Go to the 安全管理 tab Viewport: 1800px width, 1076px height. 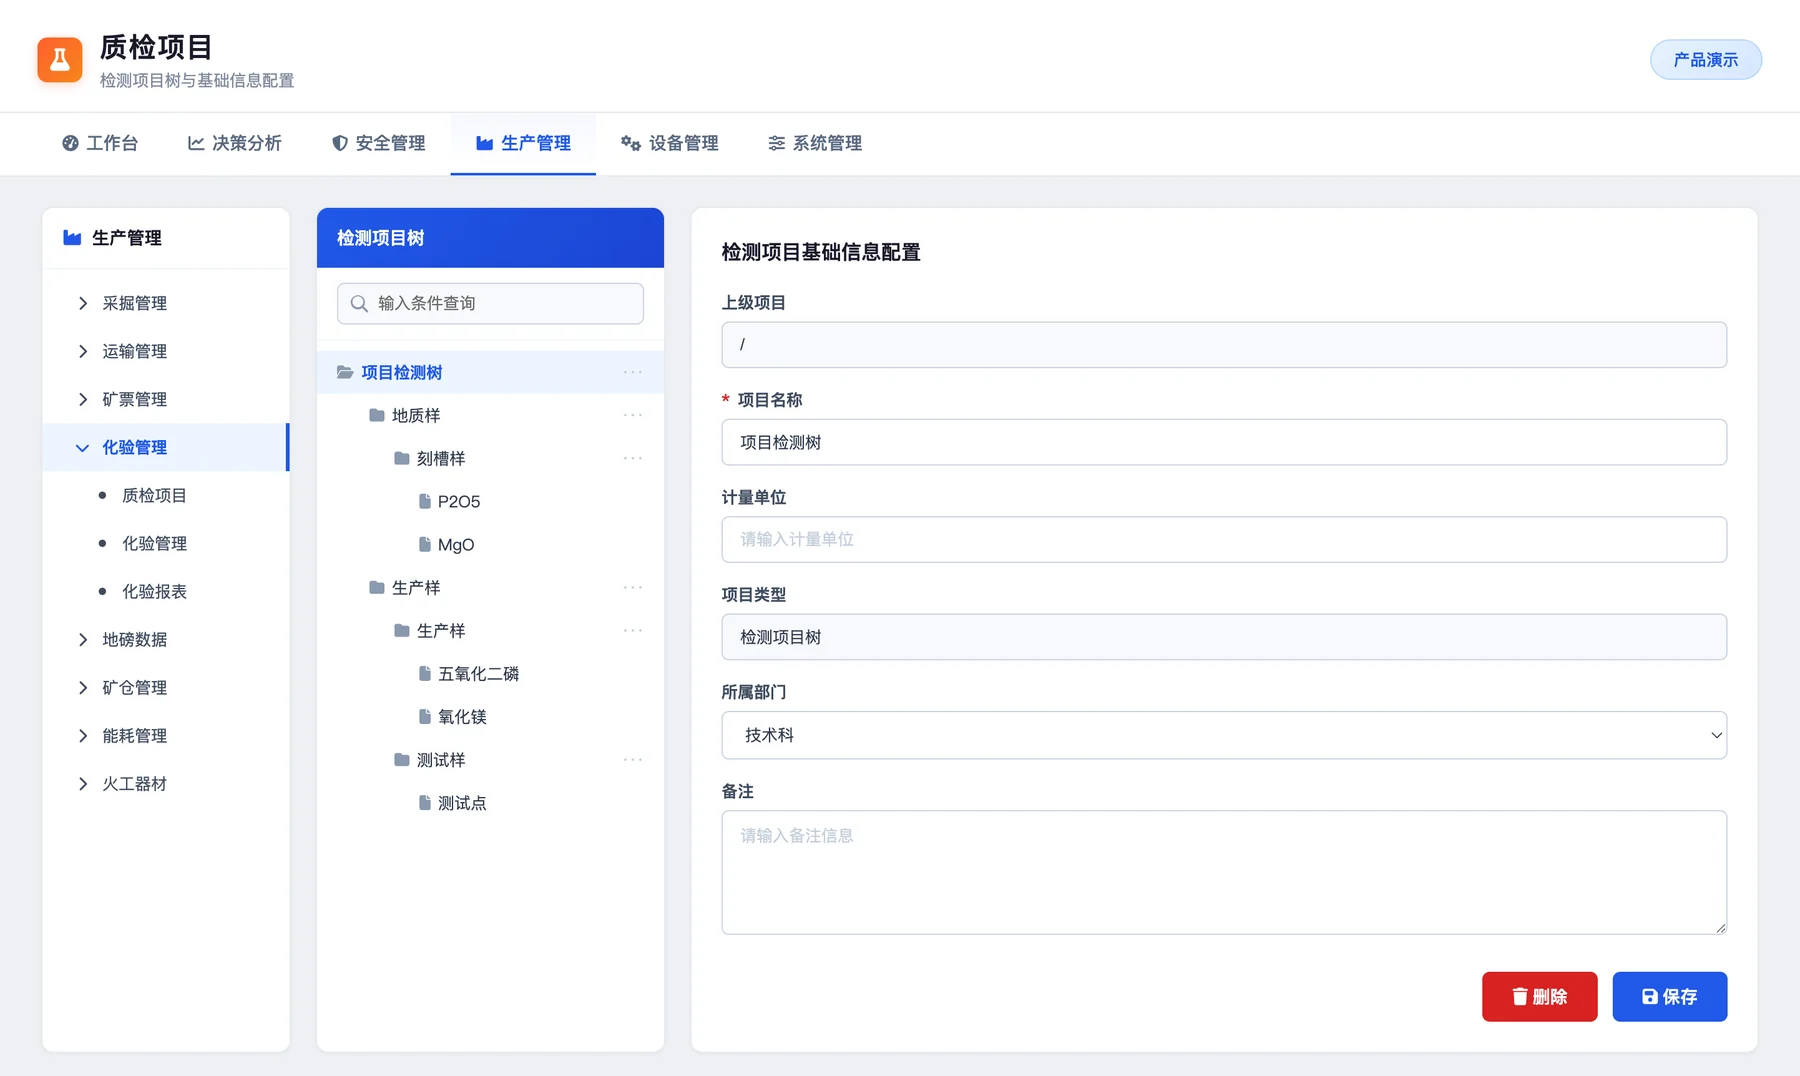tap(379, 143)
